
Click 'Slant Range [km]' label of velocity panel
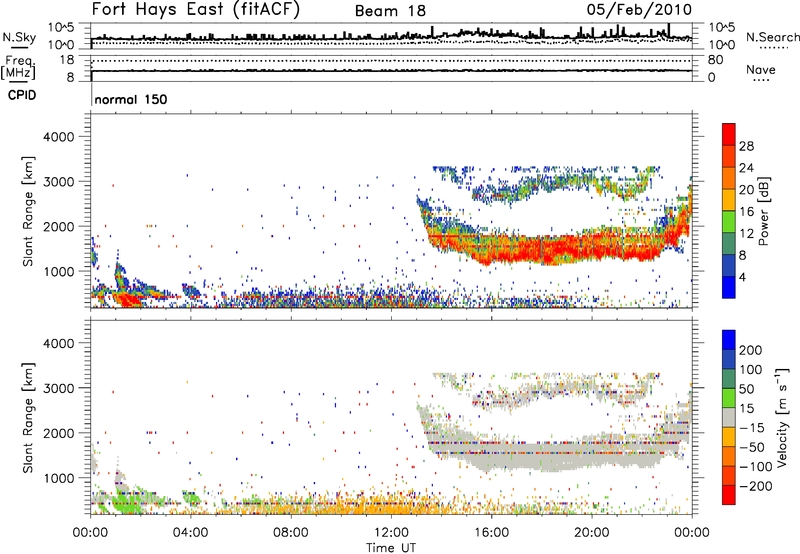(28, 417)
